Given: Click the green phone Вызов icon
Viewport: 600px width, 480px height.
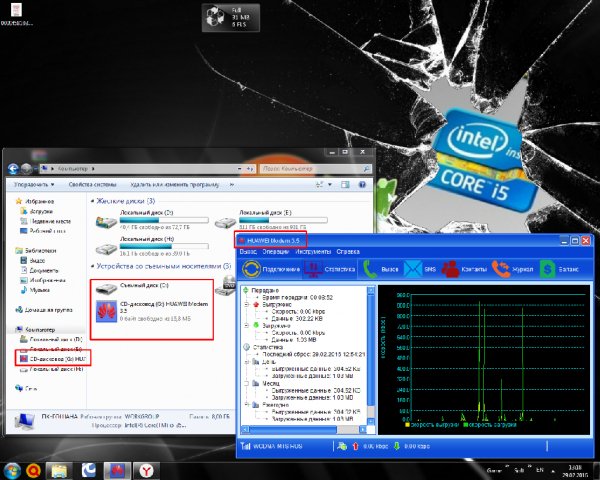Looking at the screenshot, I should pos(370,269).
